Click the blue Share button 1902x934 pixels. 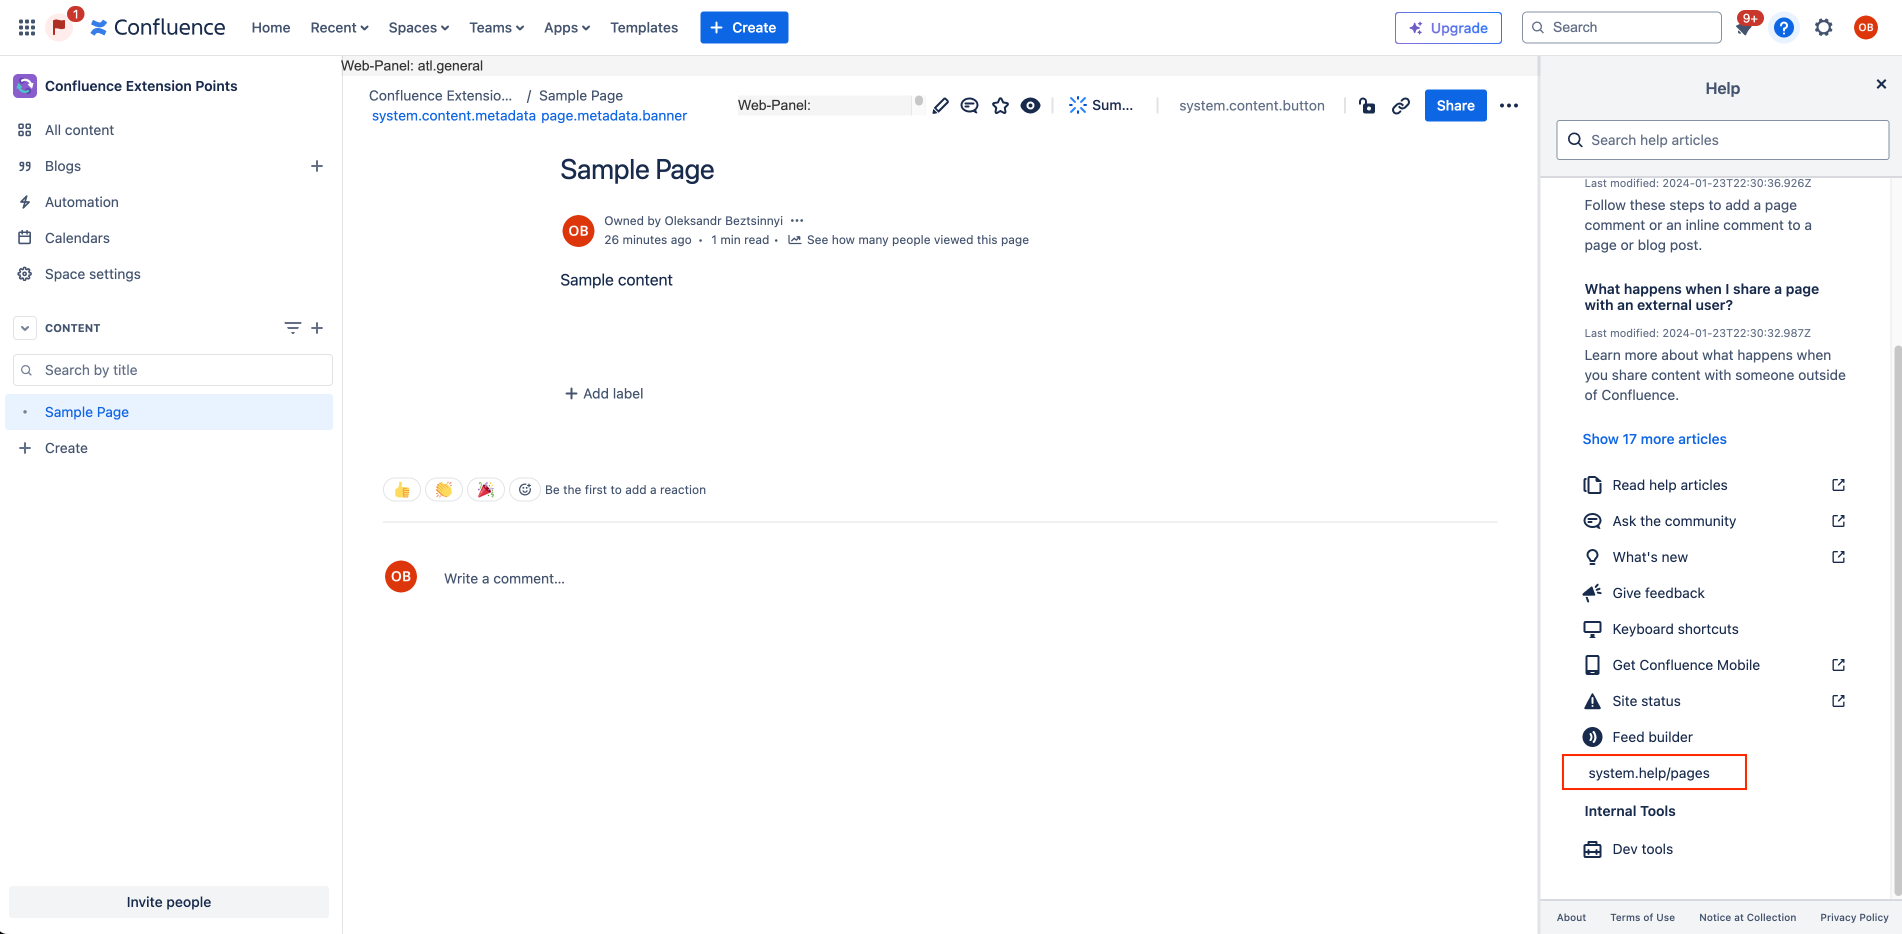coord(1455,105)
